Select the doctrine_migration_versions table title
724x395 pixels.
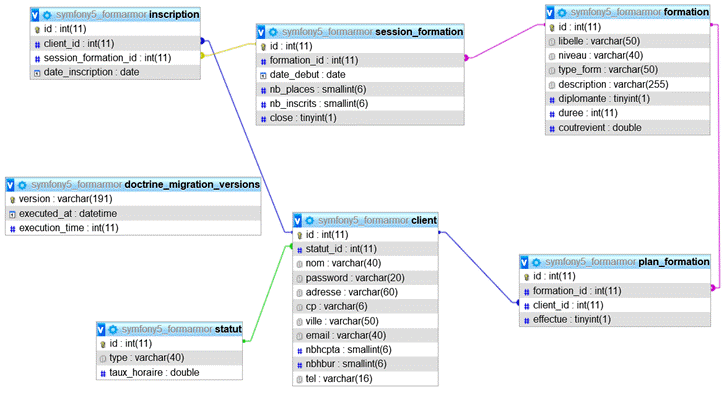coord(192,185)
